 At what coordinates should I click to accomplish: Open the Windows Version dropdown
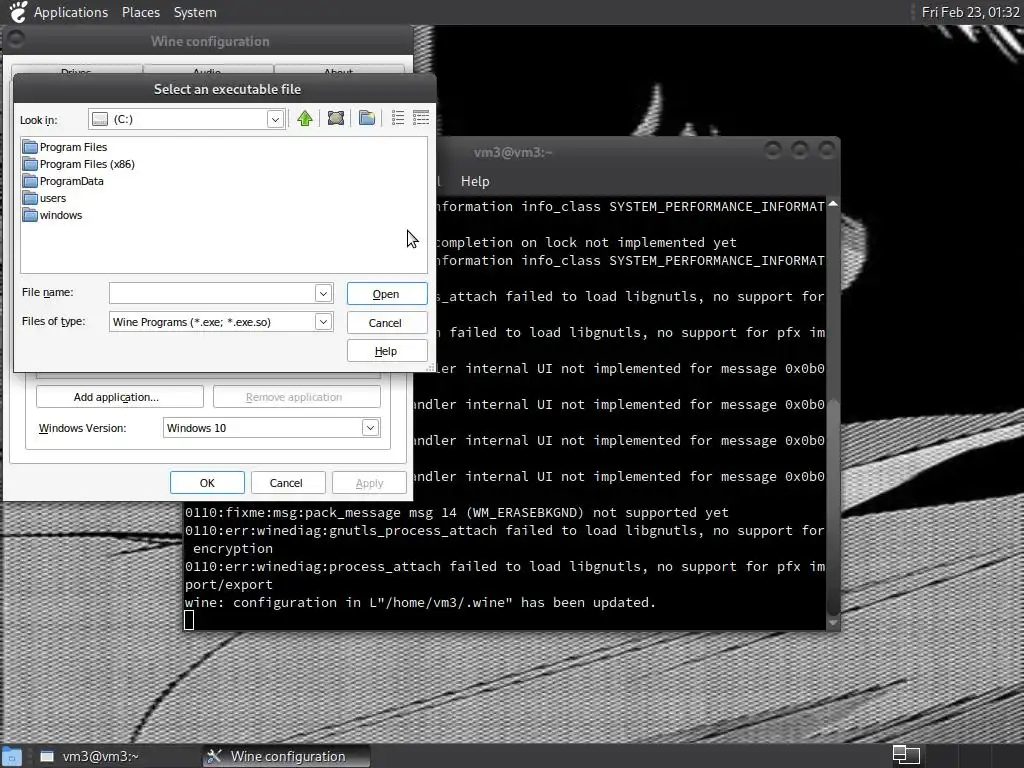pyautogui.click(x=370, y=428)
